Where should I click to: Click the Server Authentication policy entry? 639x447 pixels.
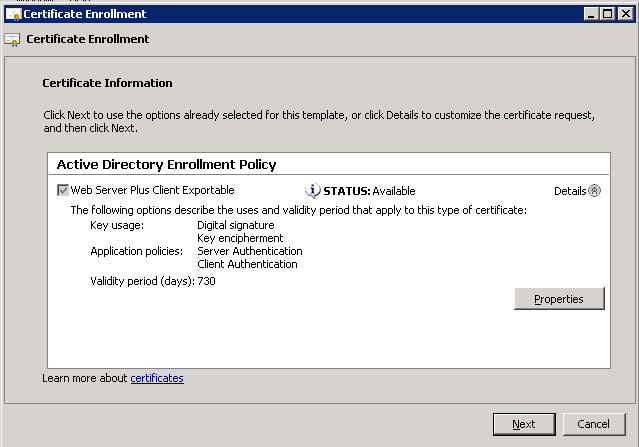[x=250, y=251]
